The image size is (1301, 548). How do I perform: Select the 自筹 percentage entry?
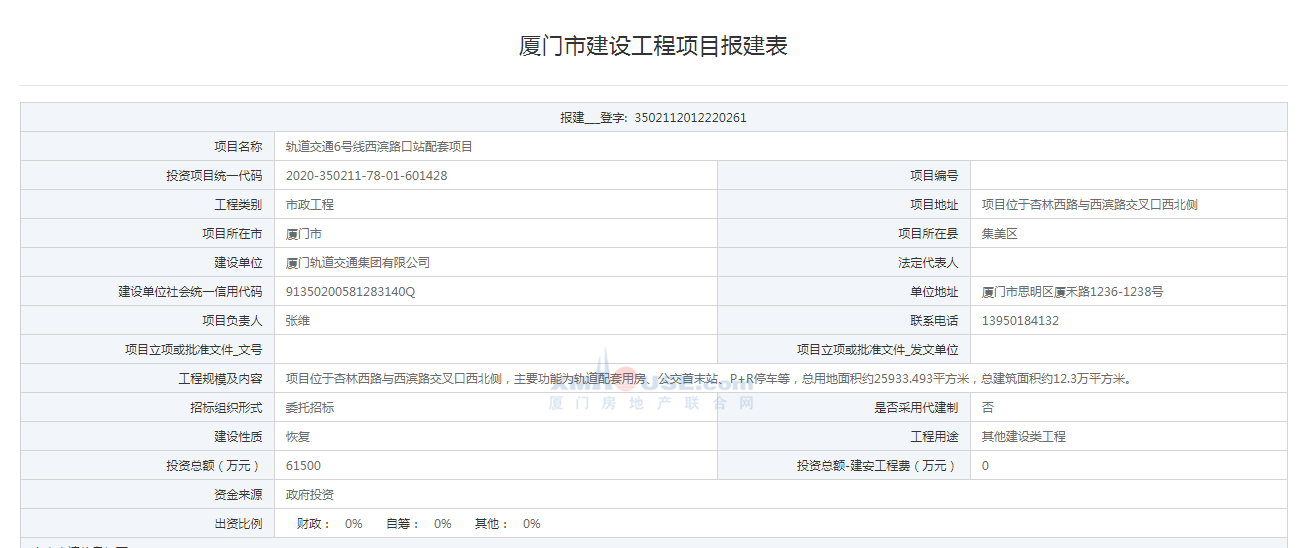(x=419, y=524)
